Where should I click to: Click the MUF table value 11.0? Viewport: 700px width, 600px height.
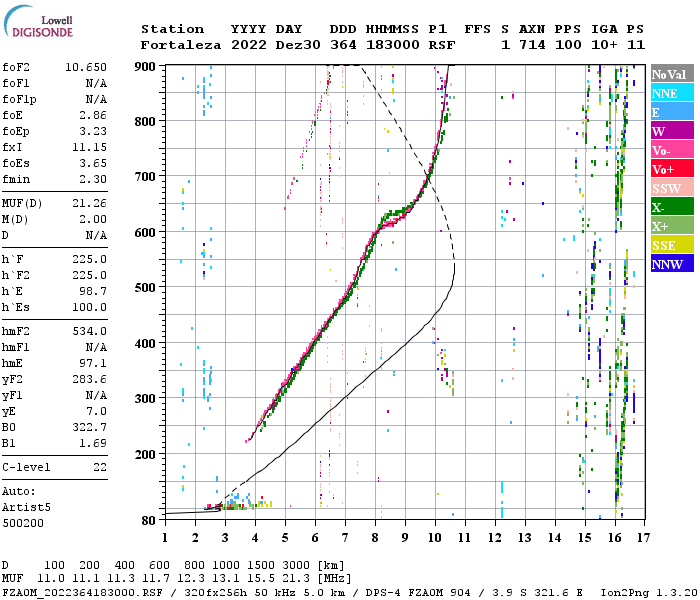pyautogui.click(x=51, y=579)
